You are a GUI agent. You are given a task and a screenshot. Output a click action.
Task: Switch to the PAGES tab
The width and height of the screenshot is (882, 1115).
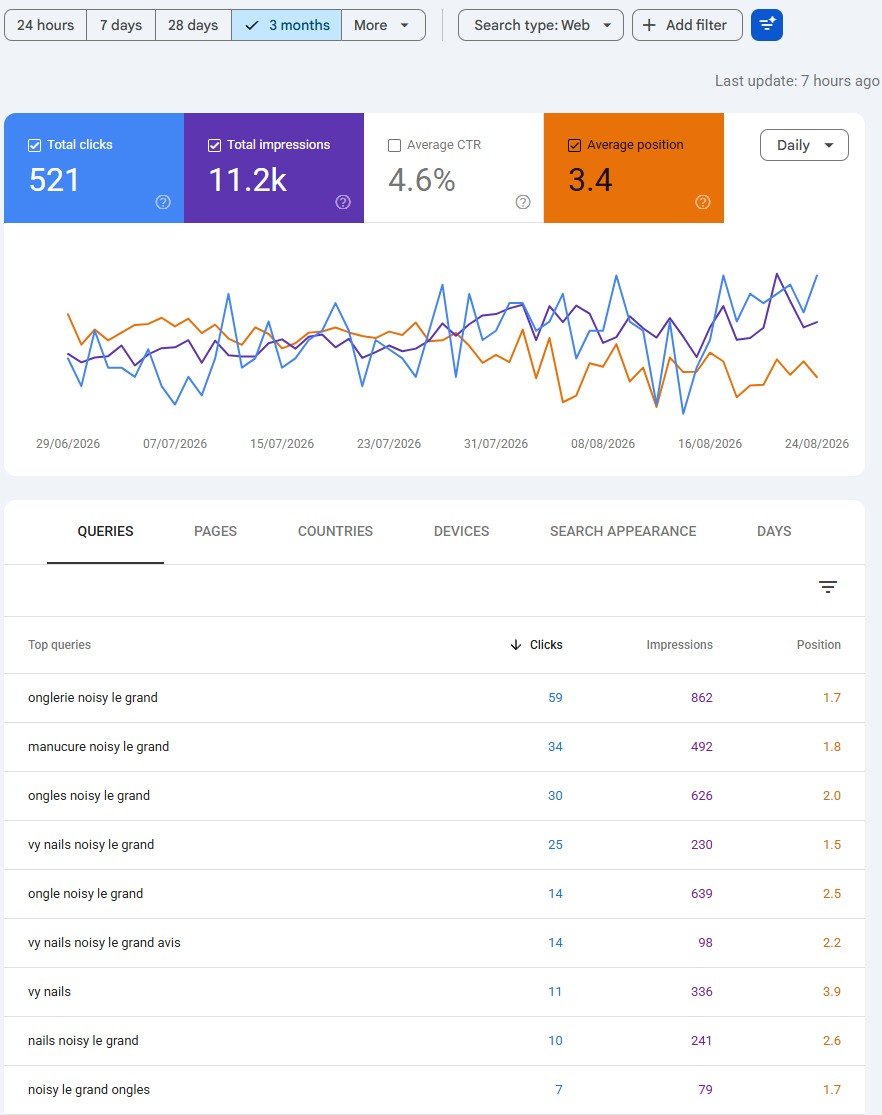tap(216, 531)
